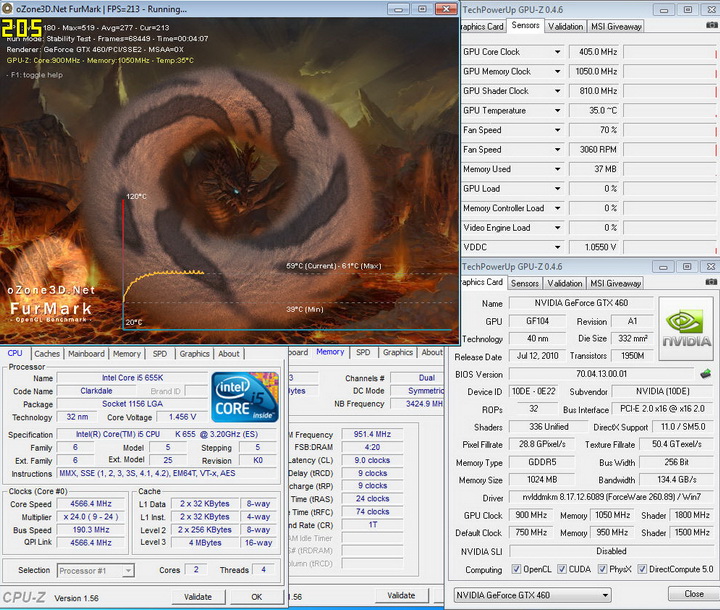The image size is (720, 610).
Task: Click the VDDC reading 1.0550 V
Action: point(594,247)
